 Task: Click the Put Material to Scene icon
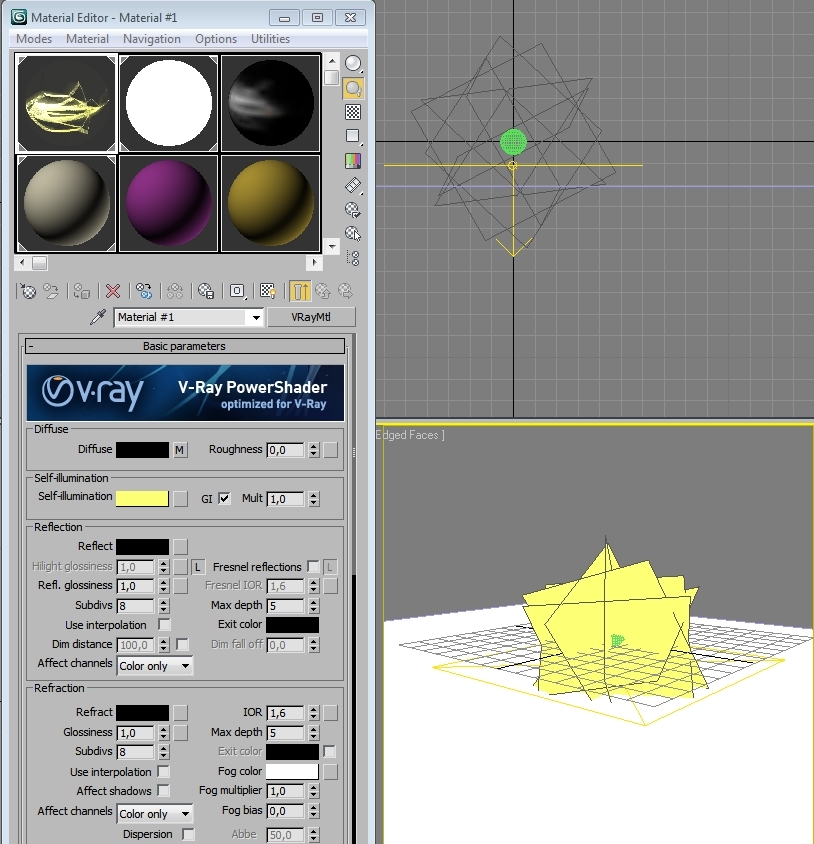point(52,291)
